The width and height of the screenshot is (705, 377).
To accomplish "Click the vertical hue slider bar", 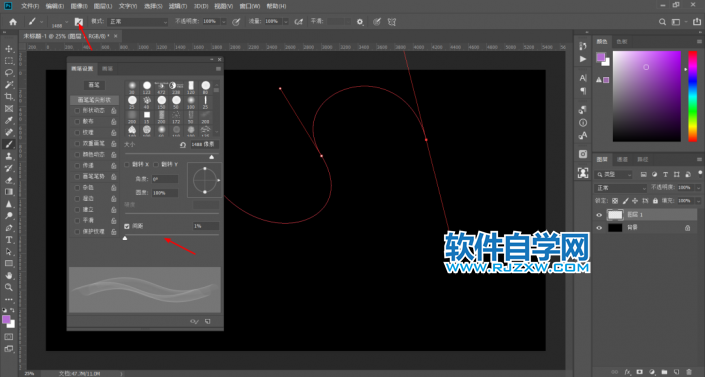I will click(x=692, y=96).
